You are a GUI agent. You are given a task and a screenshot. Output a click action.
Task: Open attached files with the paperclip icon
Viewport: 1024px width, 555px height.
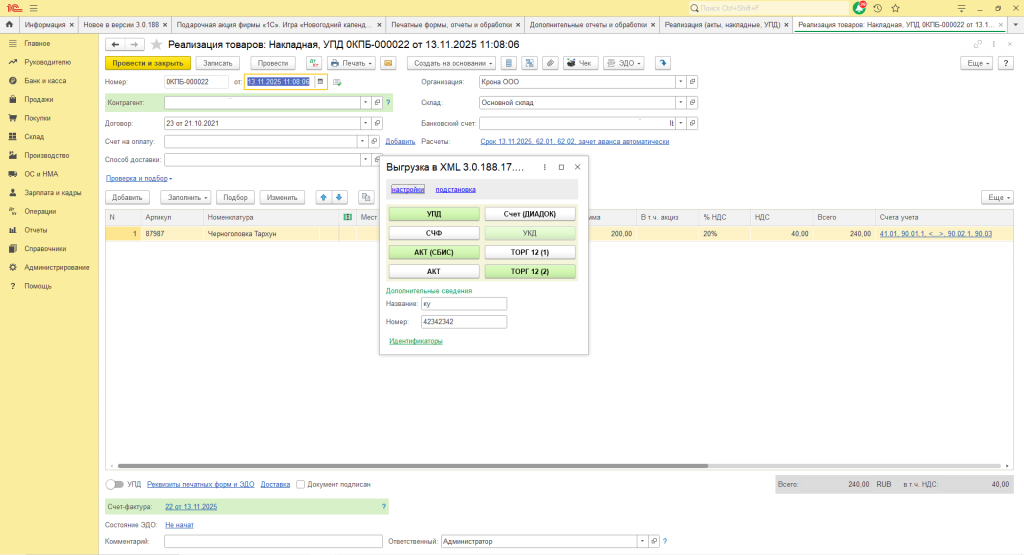coord(551,63)
